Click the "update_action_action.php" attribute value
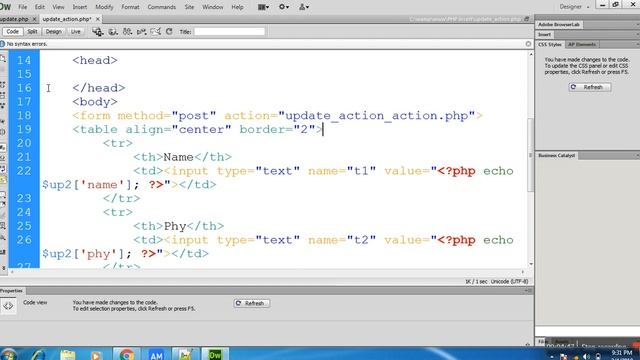Screen dimensions: 640x360 click(377, 116)
